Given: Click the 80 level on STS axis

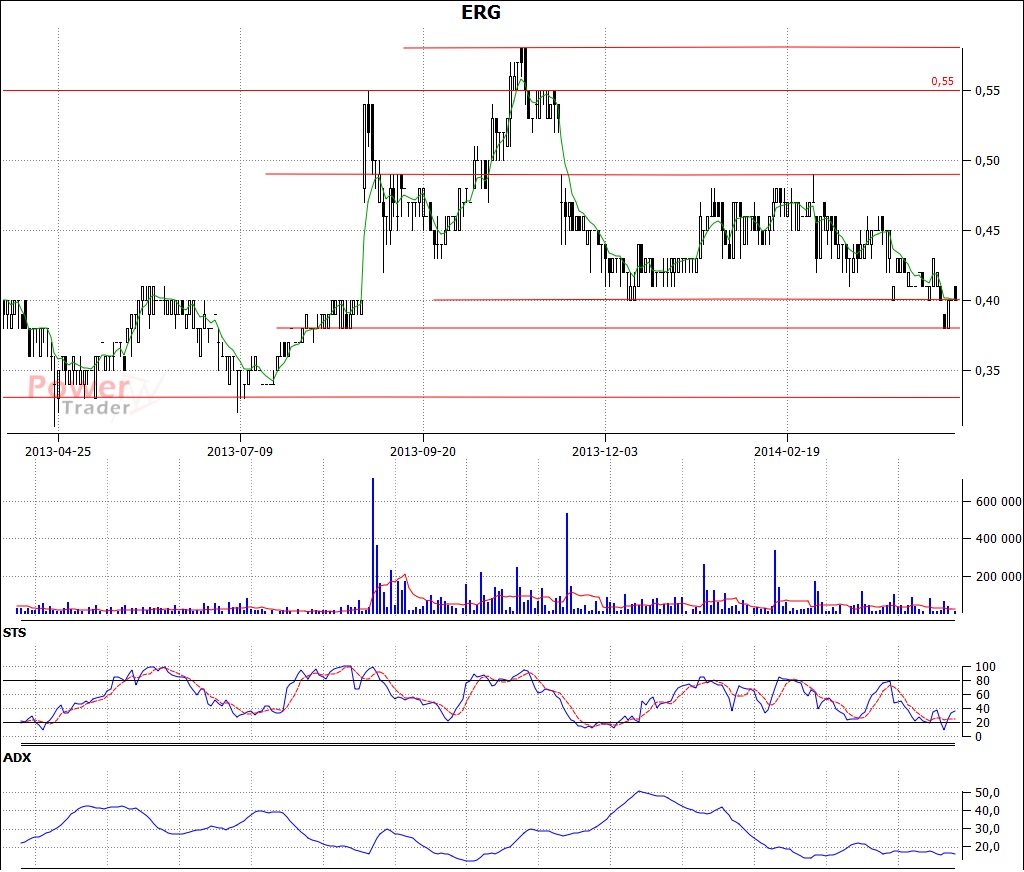Looking at the screenshot, I should (983, 681).
